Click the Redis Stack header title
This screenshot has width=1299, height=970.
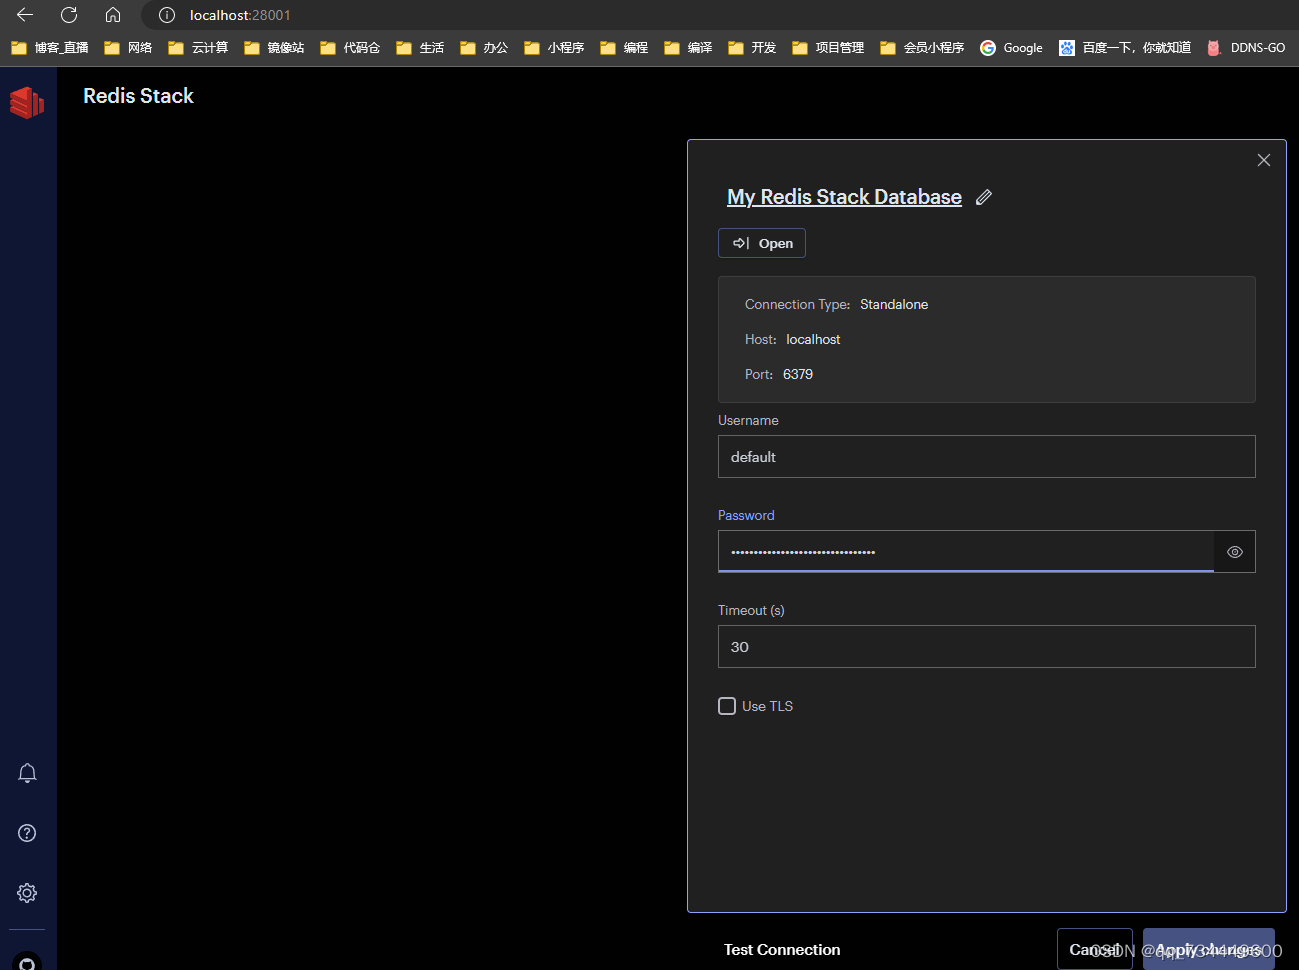click(x=138, y=96)
